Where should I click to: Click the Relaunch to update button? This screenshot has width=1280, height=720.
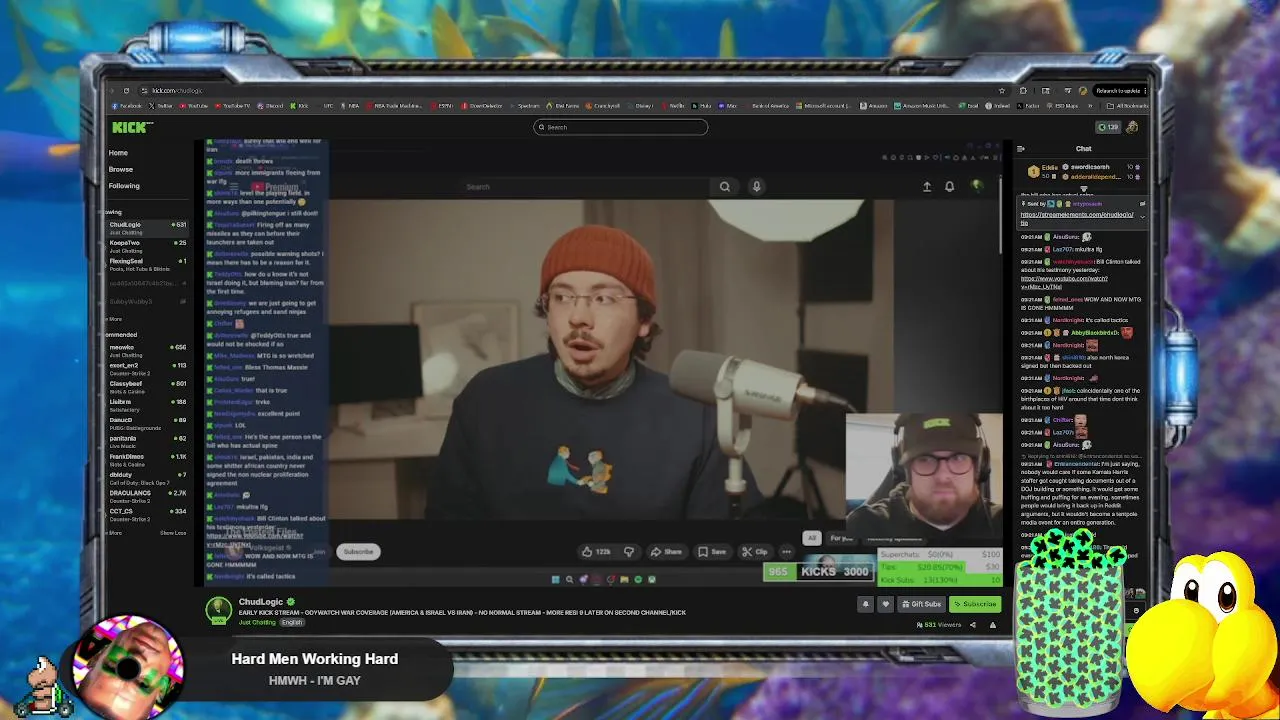coord(1119,91)
